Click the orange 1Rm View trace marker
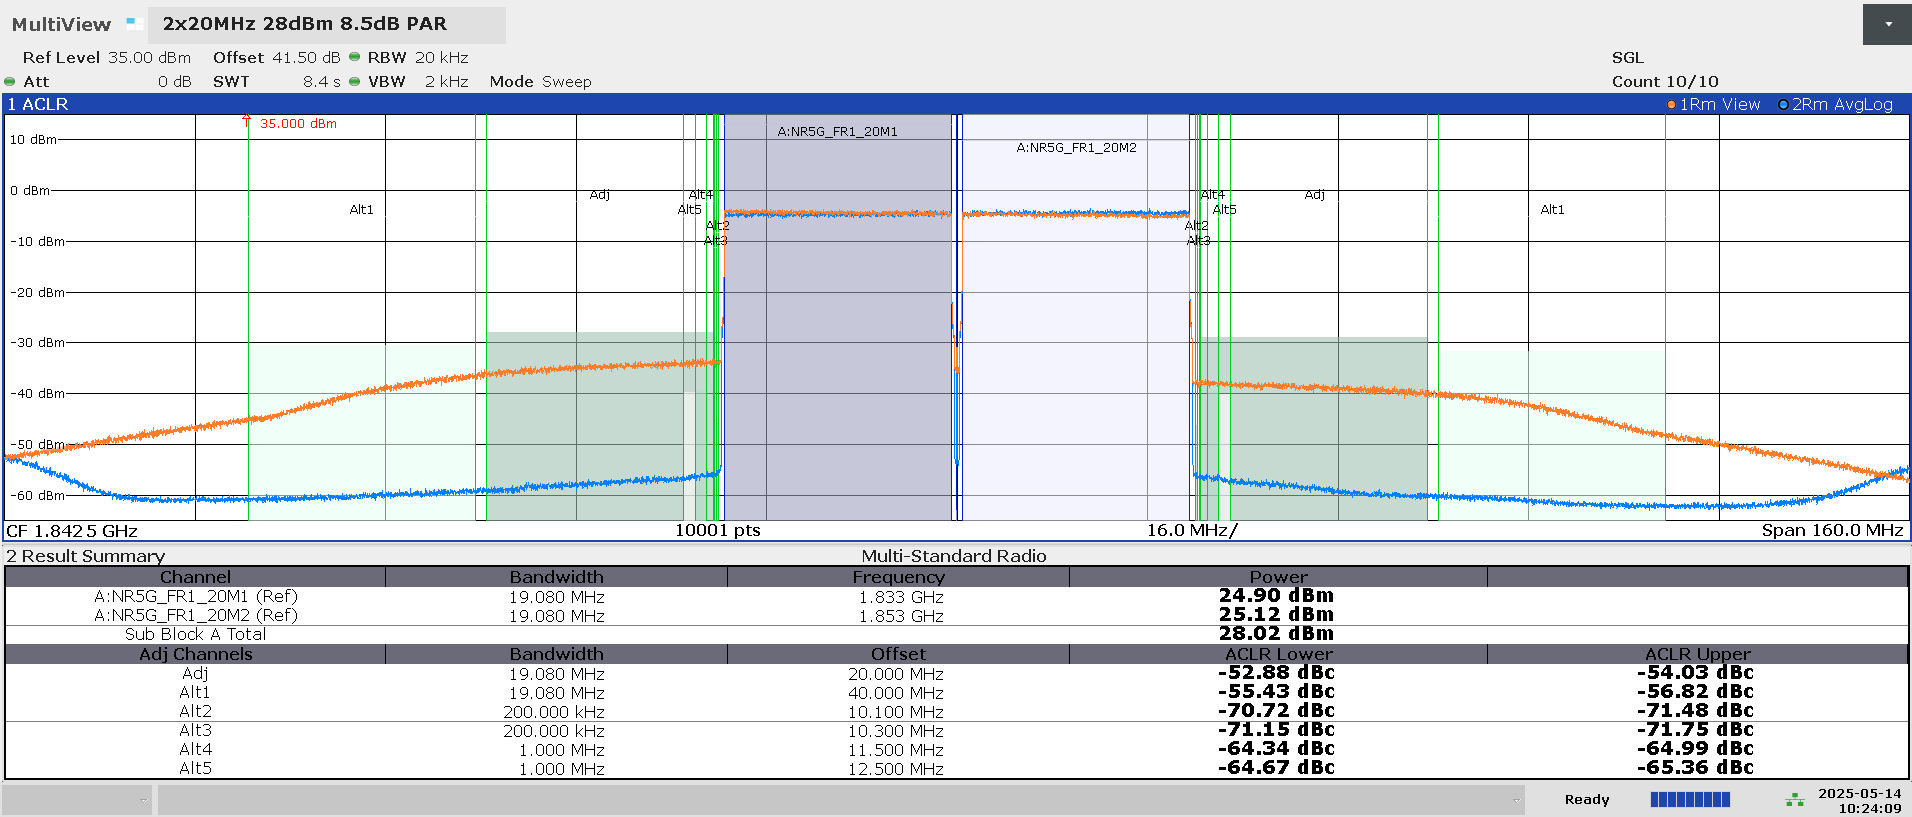The image size is (1912, 817). coord(1671,104)
